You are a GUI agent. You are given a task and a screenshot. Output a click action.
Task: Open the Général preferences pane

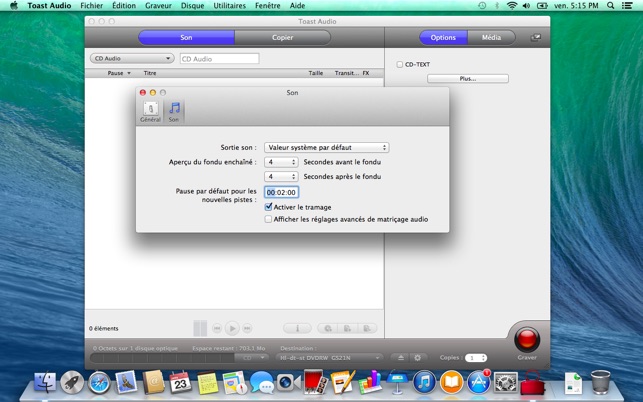150,112
